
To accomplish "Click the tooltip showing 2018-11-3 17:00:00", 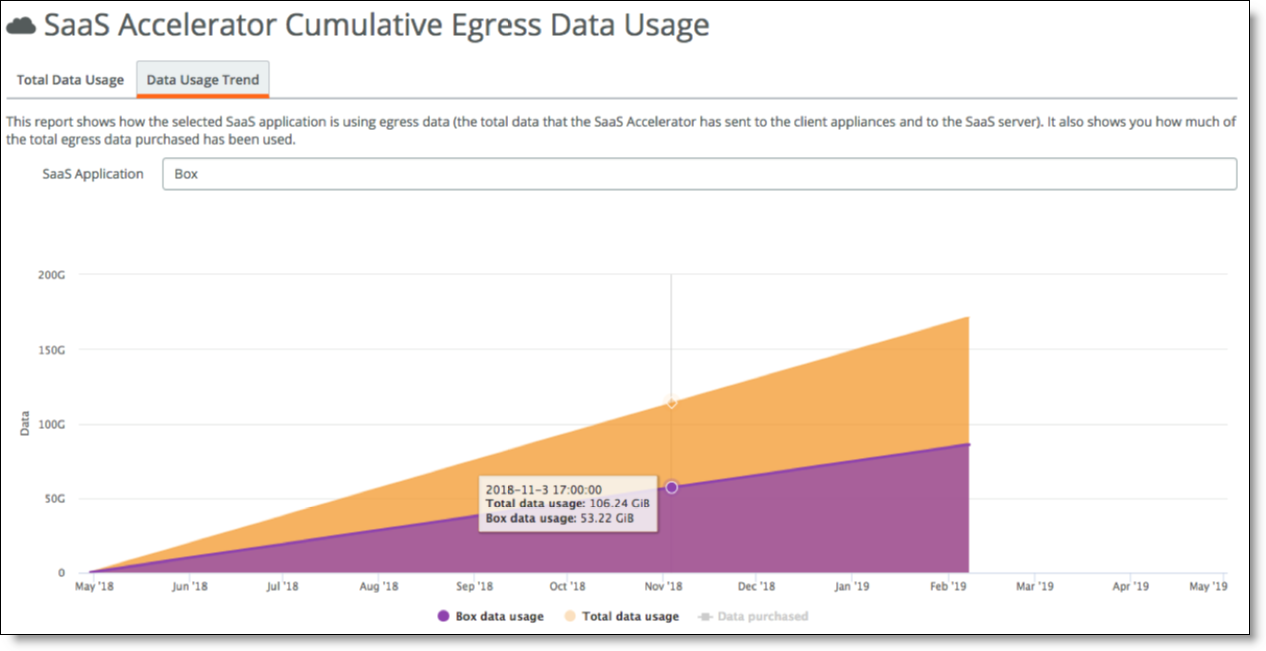I will [568, 504].
